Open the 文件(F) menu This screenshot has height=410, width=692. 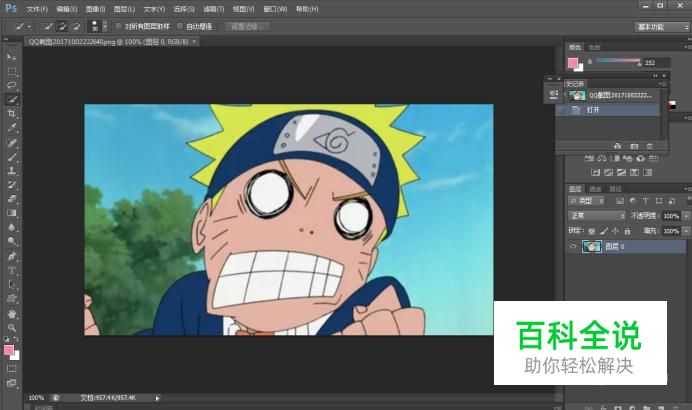tap(37, 9)
